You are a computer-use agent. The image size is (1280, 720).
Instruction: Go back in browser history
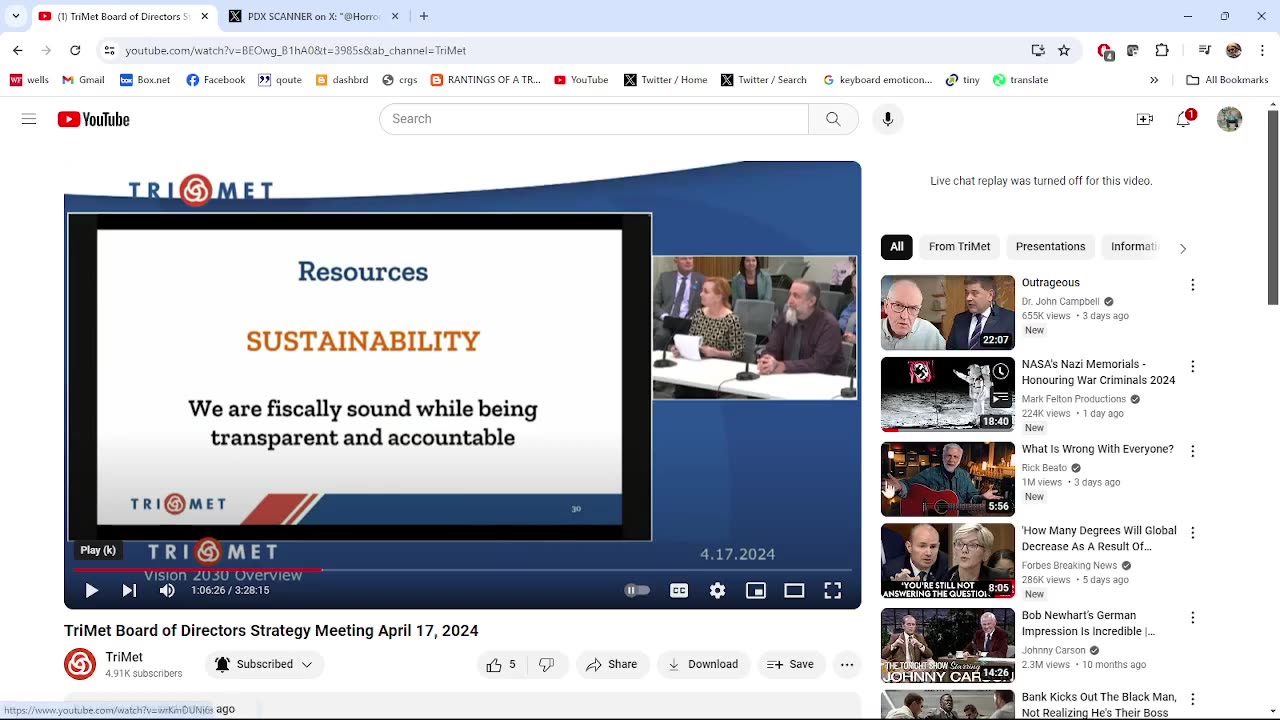coord(18,50)
